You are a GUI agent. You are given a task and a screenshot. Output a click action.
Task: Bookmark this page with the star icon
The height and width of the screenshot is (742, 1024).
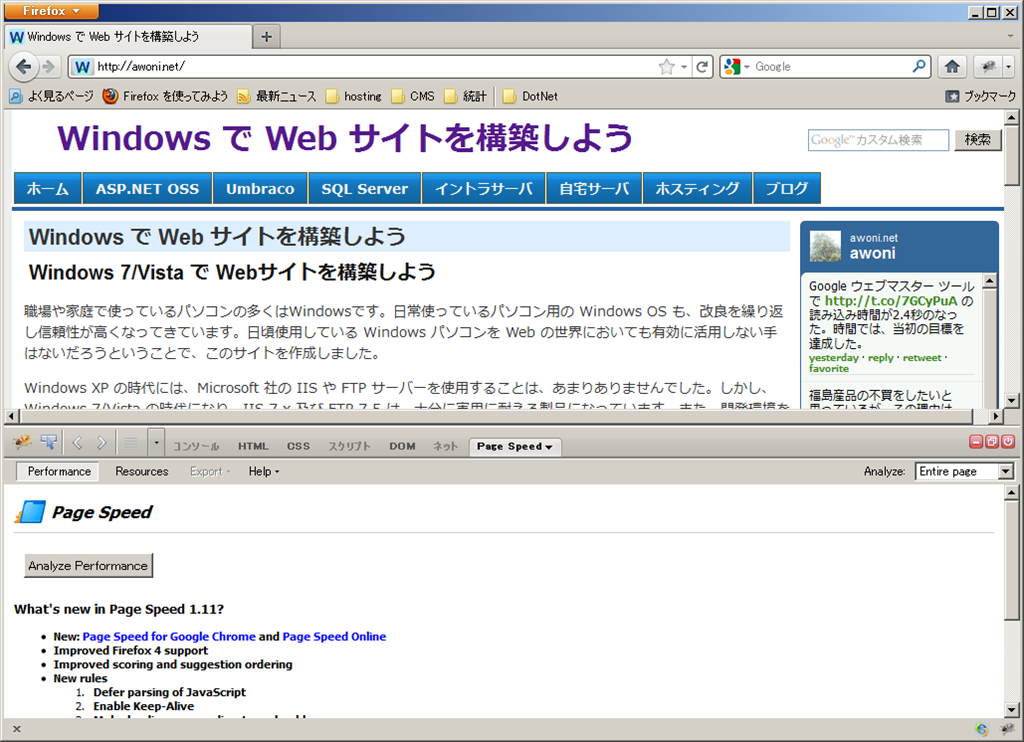point(666,67)
